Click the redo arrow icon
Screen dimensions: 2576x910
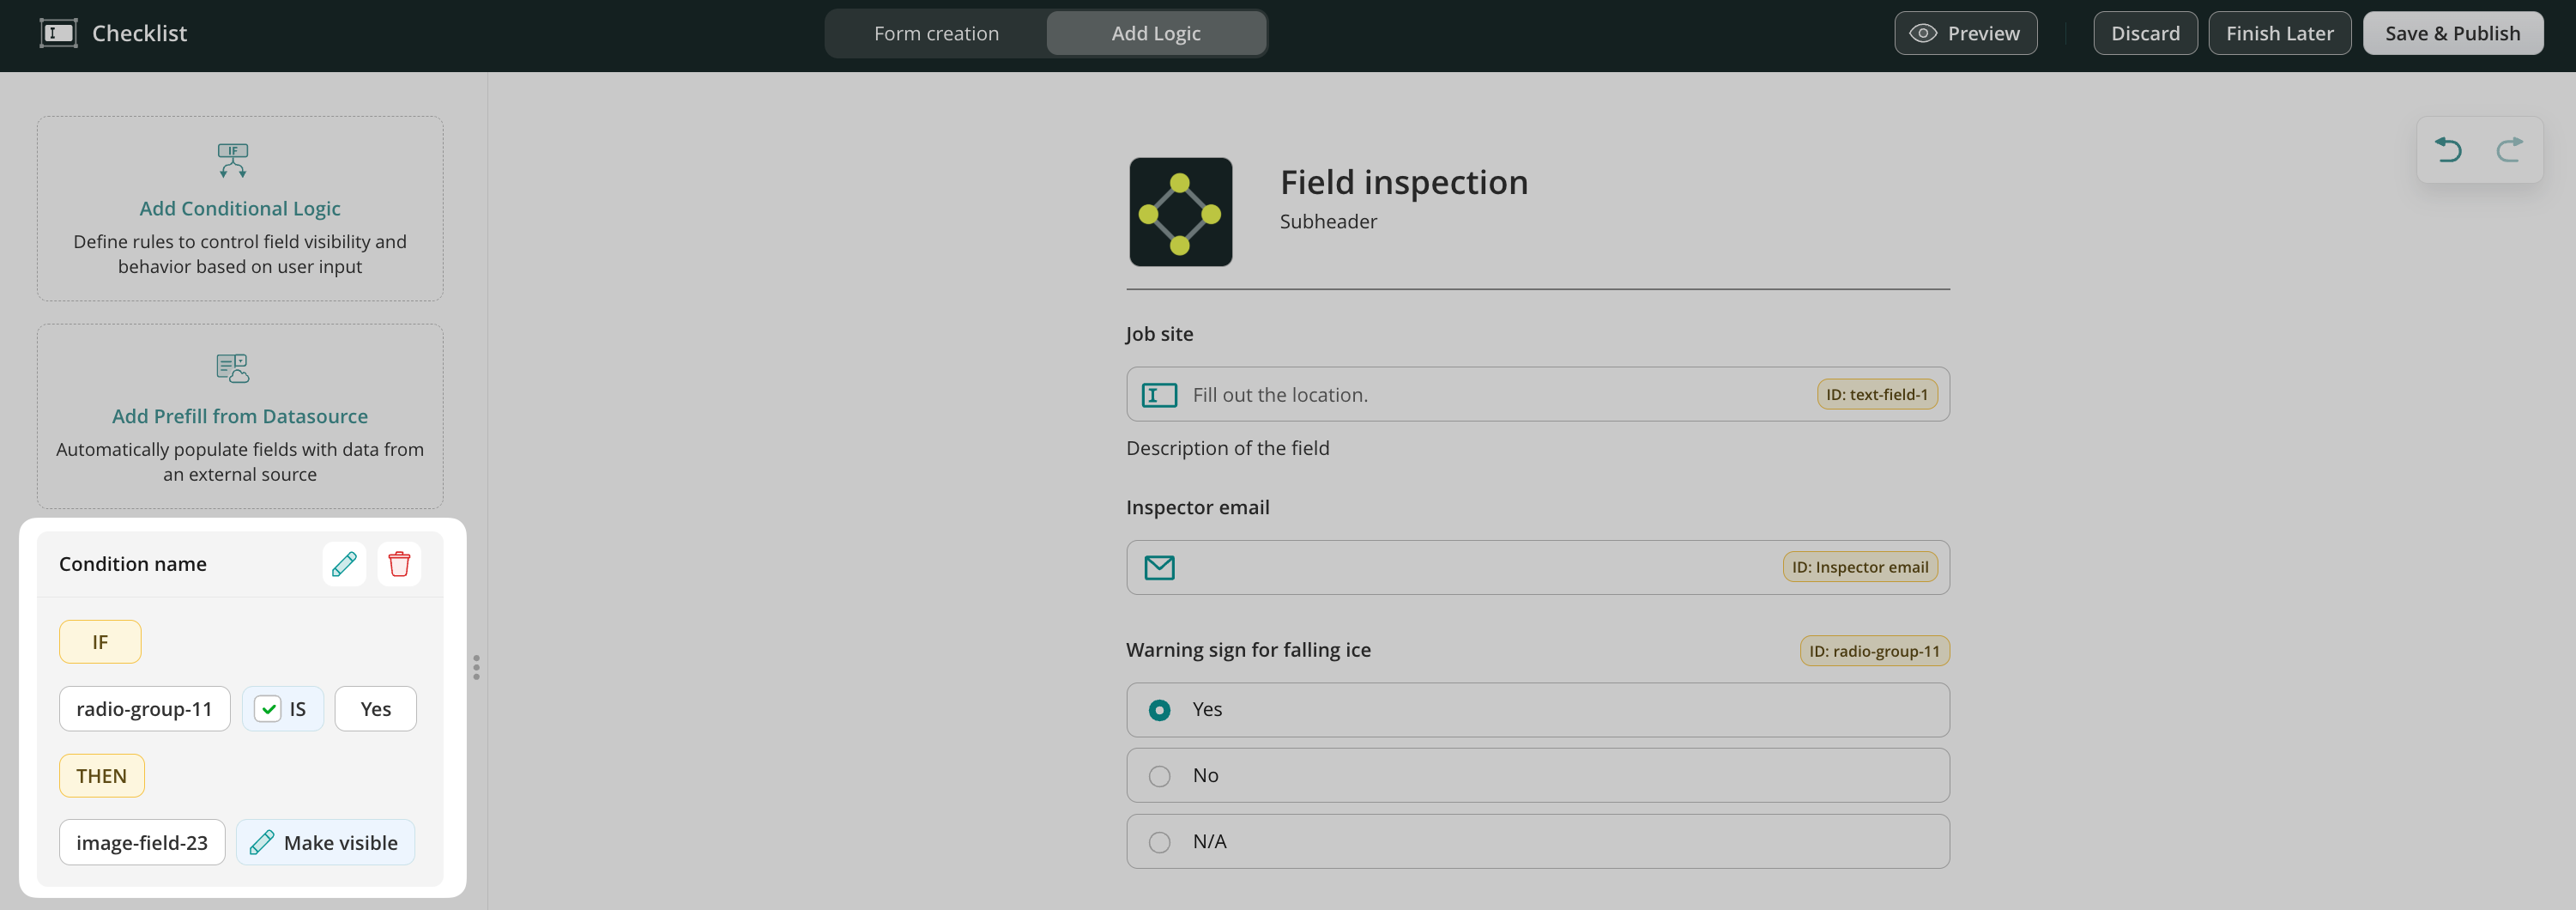(2509, 150)
